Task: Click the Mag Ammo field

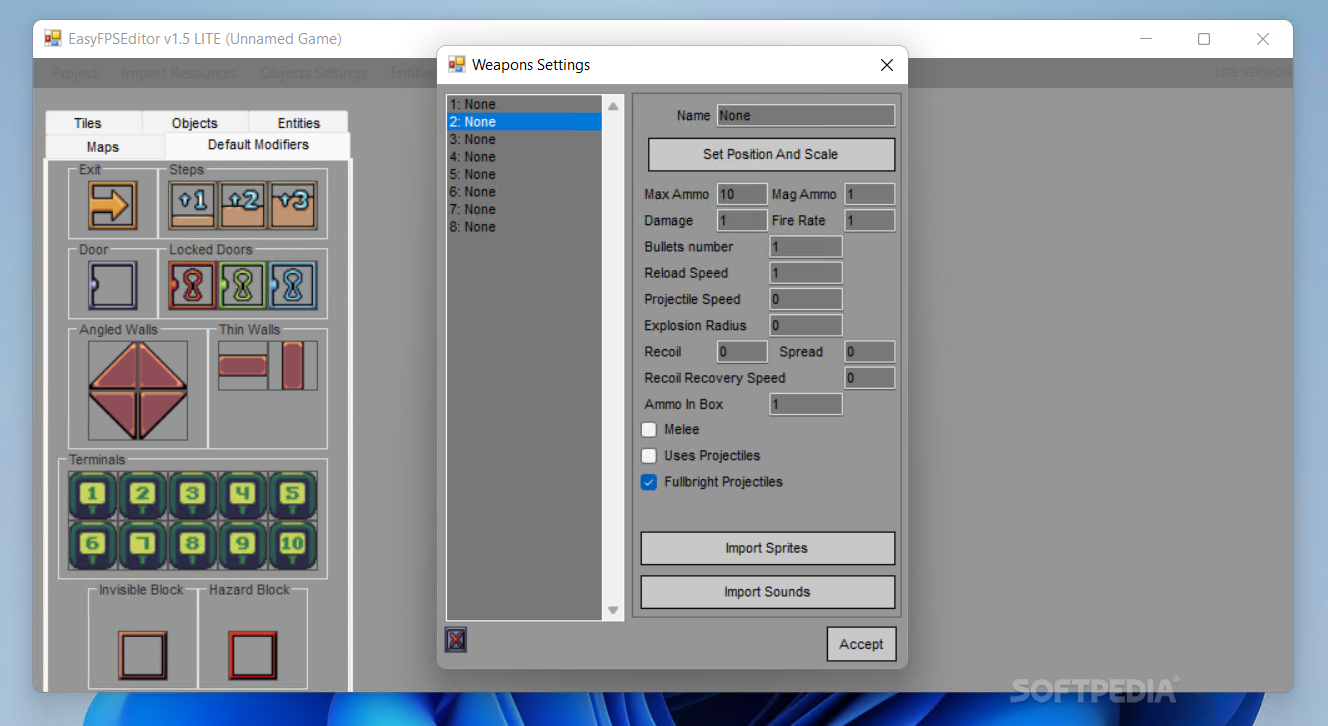Action: (870, 194)
